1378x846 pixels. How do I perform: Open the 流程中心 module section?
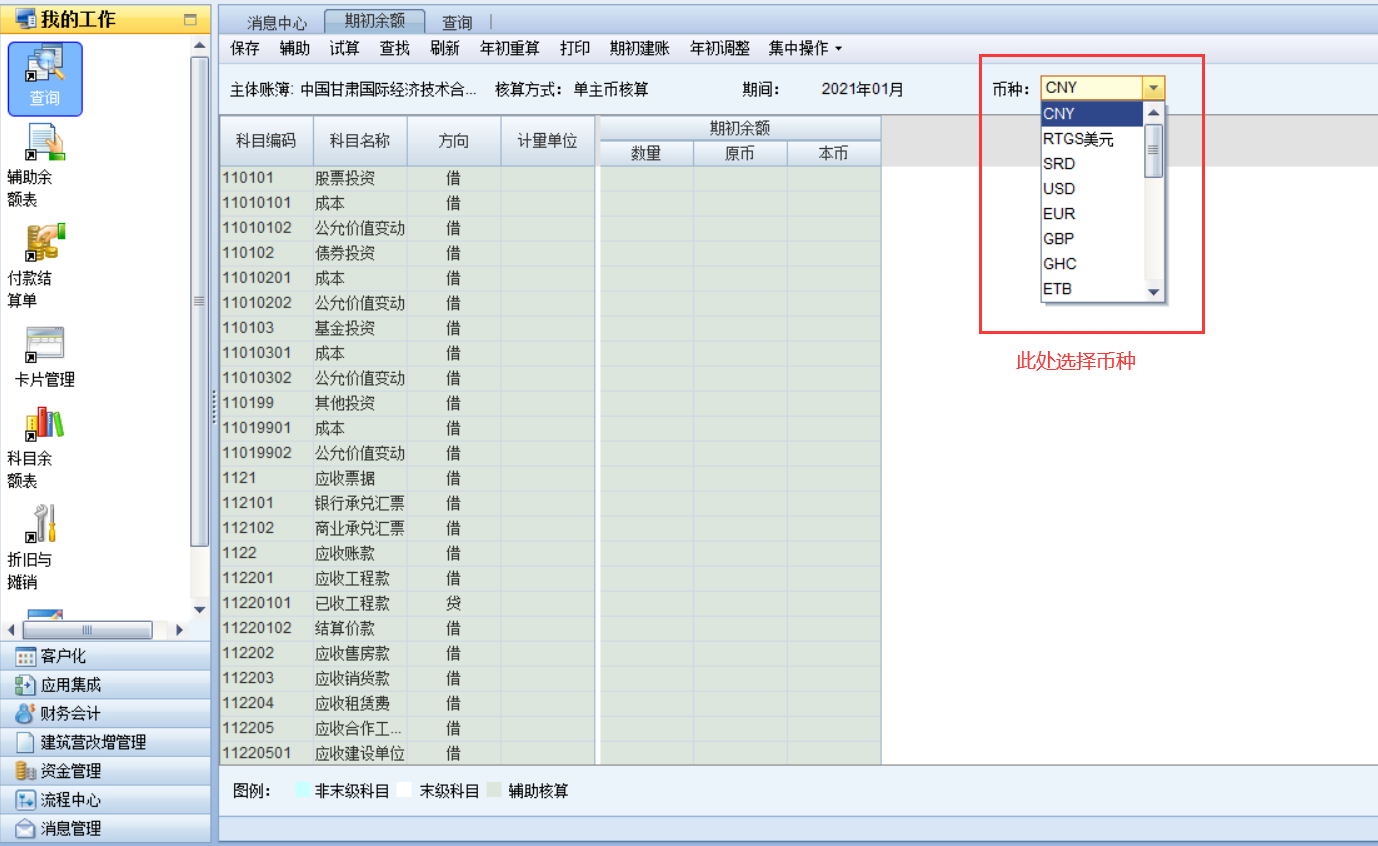pos(106,800)
